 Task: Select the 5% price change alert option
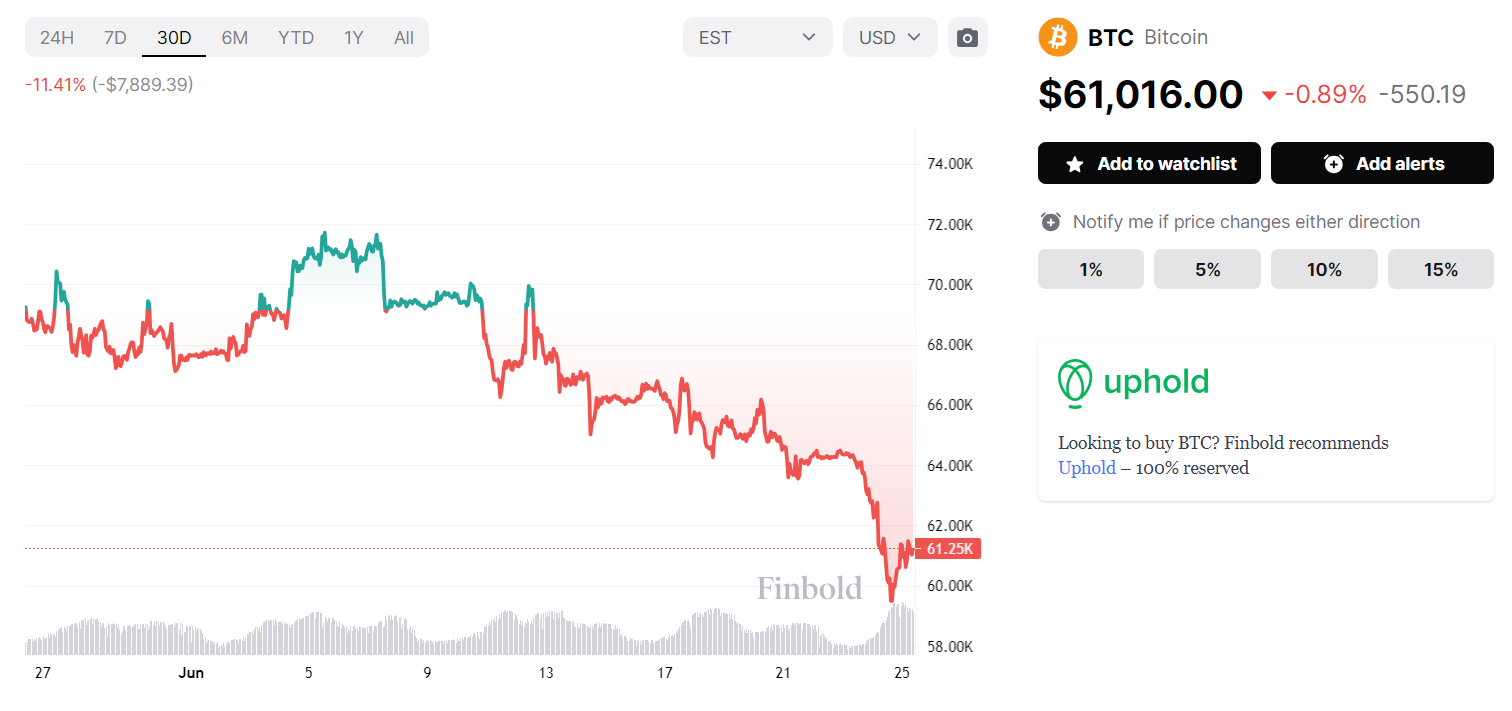click(1207, 268)
